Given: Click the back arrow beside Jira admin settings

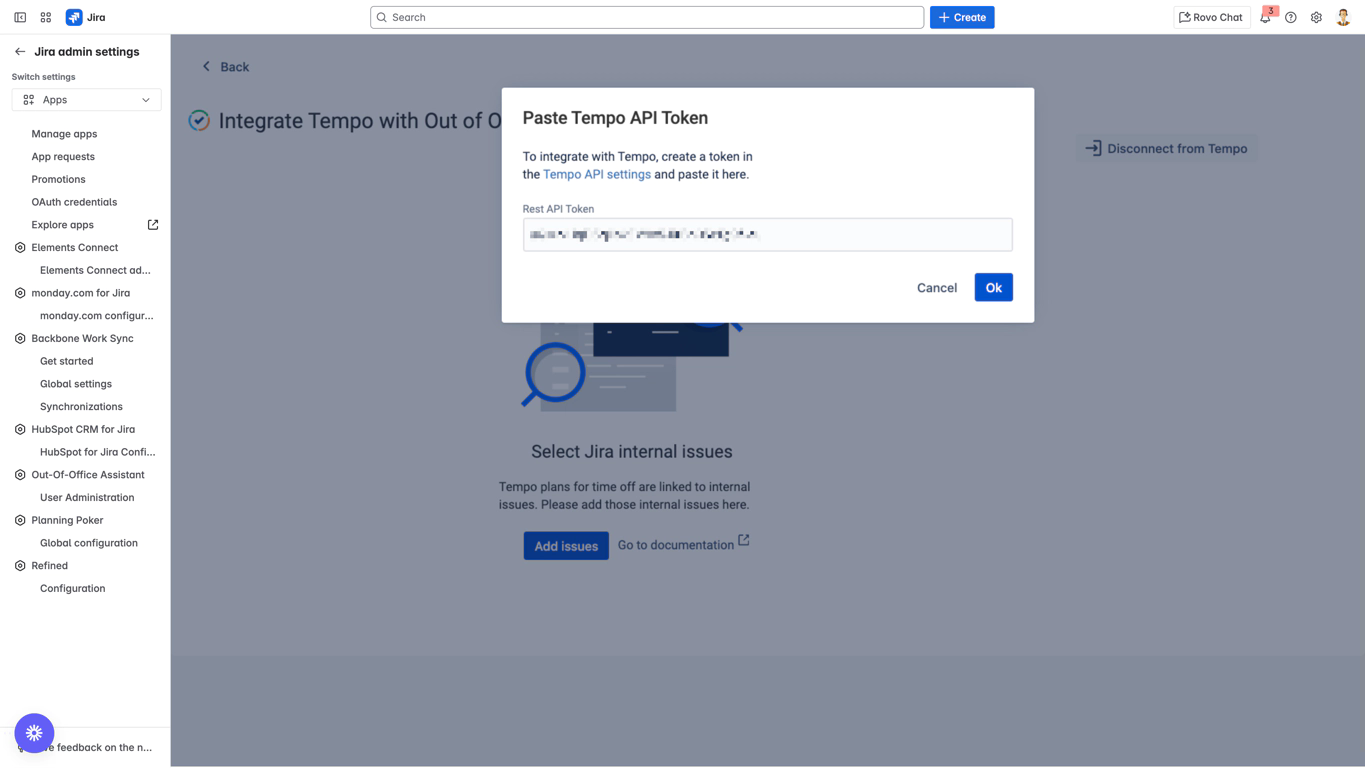Looking at the screenshot, I should pos(20,52).
